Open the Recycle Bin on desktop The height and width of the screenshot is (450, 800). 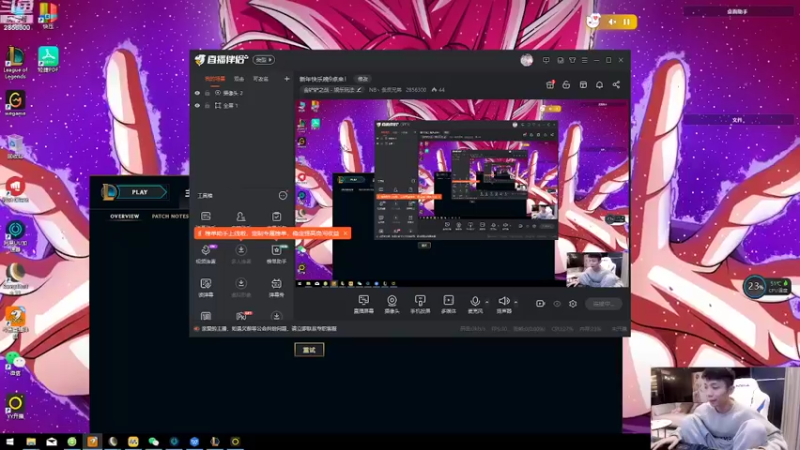[x=15, y=146]
